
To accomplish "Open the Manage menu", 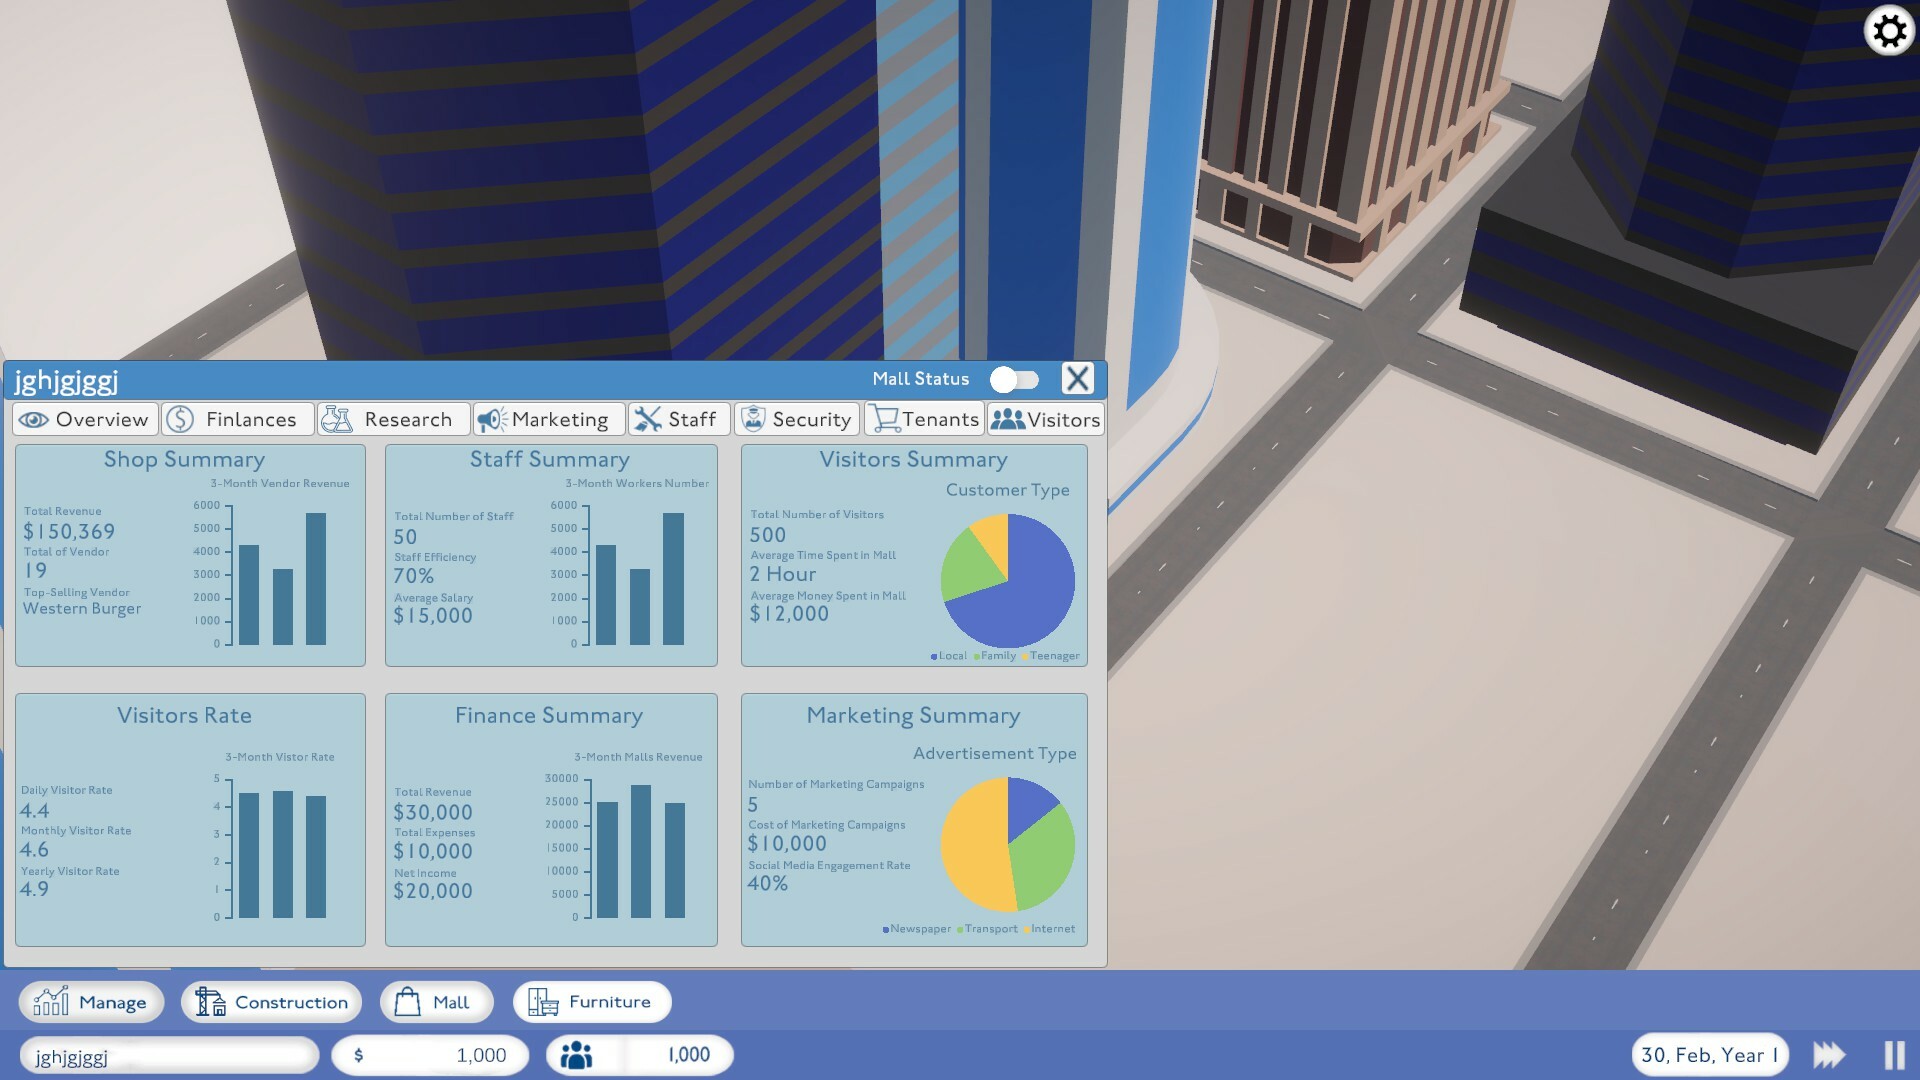I will tap(90, 1001).
